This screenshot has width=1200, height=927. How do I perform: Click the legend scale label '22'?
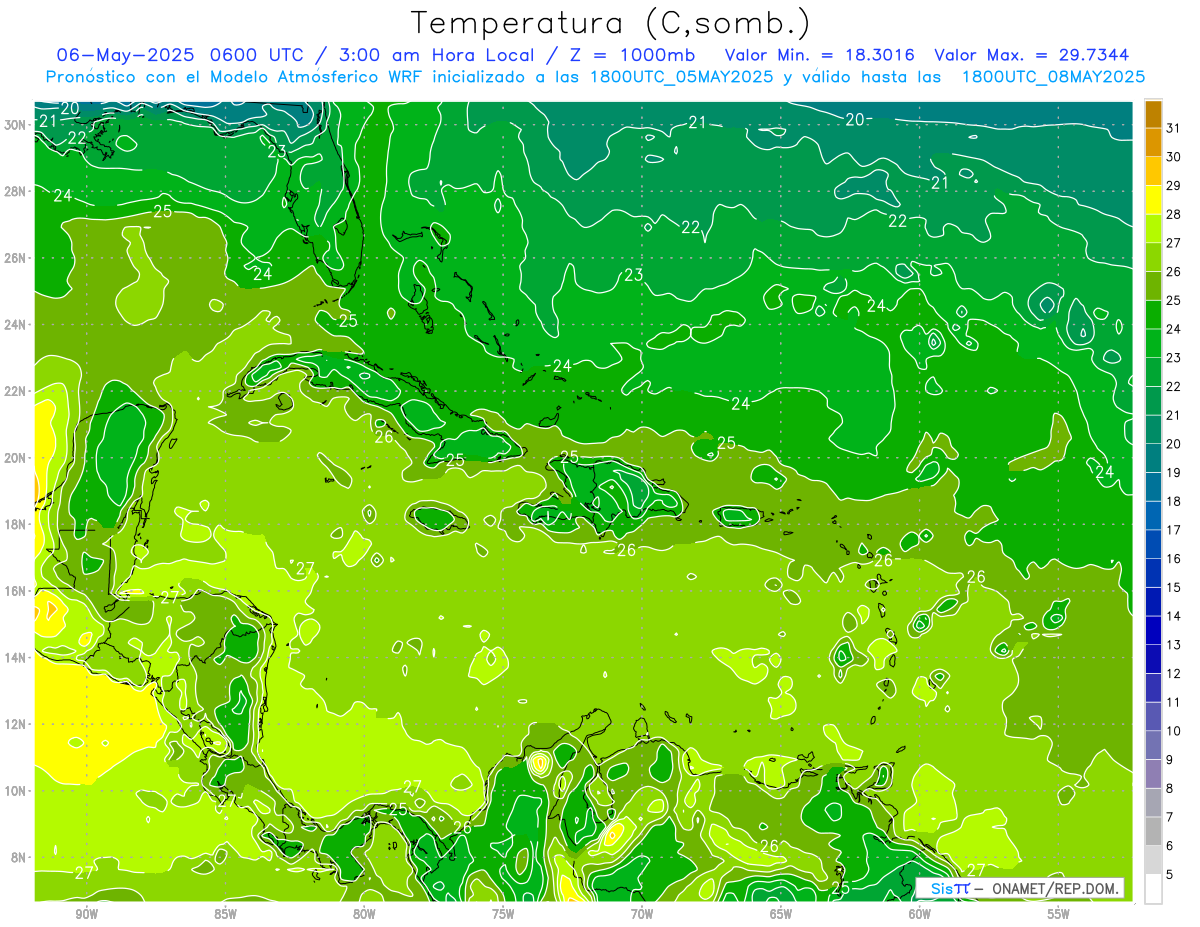pos(1174,386)
